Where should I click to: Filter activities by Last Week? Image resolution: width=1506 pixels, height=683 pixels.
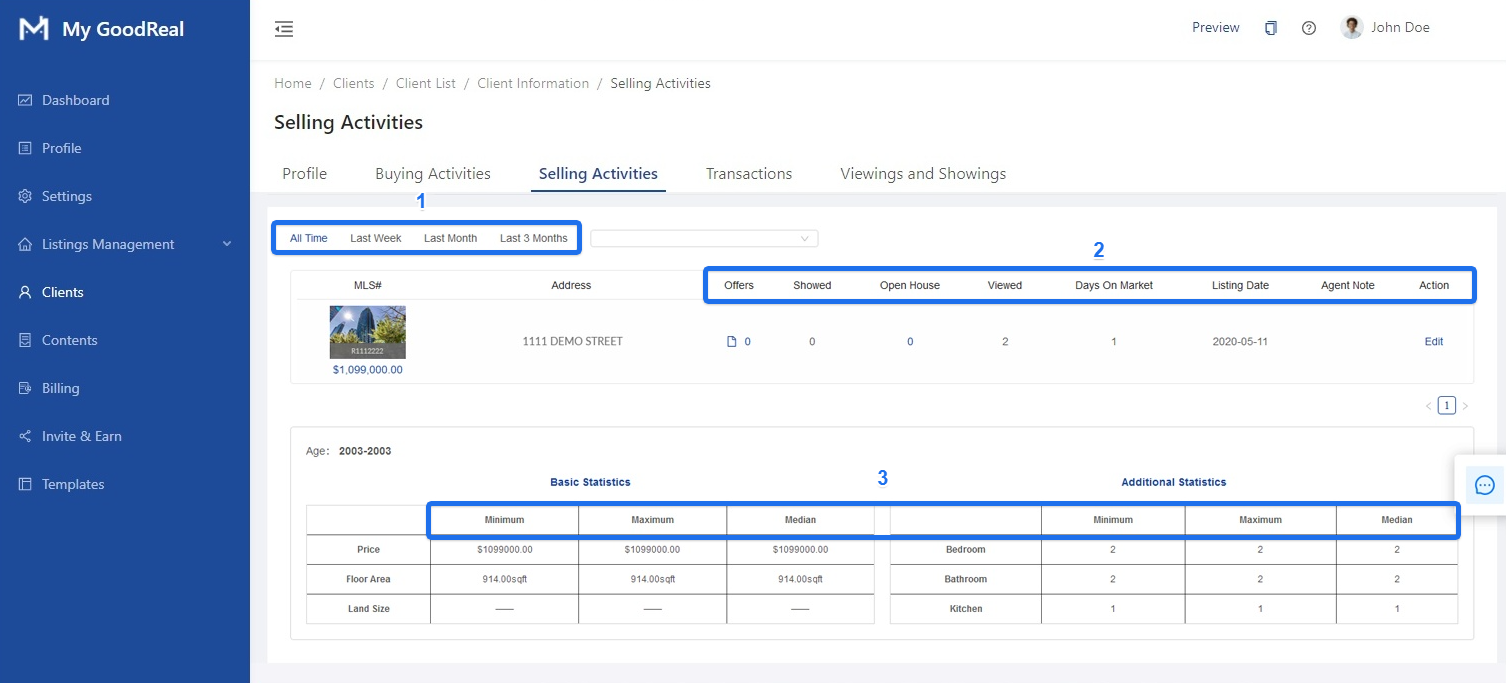tap(375, 238)
